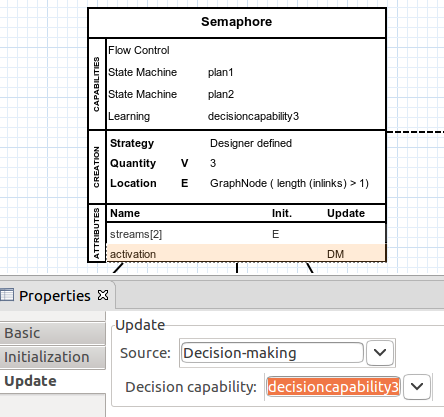444x417 pixels.
Task: Select the activation attribute row
Action: coord(246,254)
